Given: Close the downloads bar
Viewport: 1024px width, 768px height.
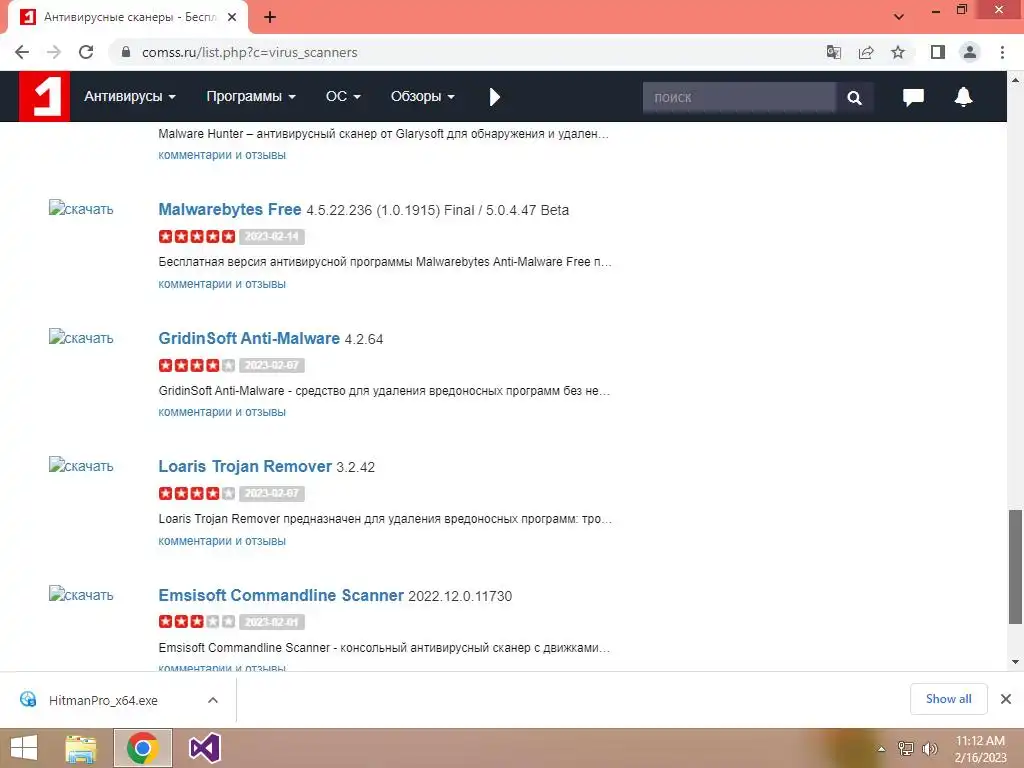Looking at the screenshot, I should tap(1006, 699).
